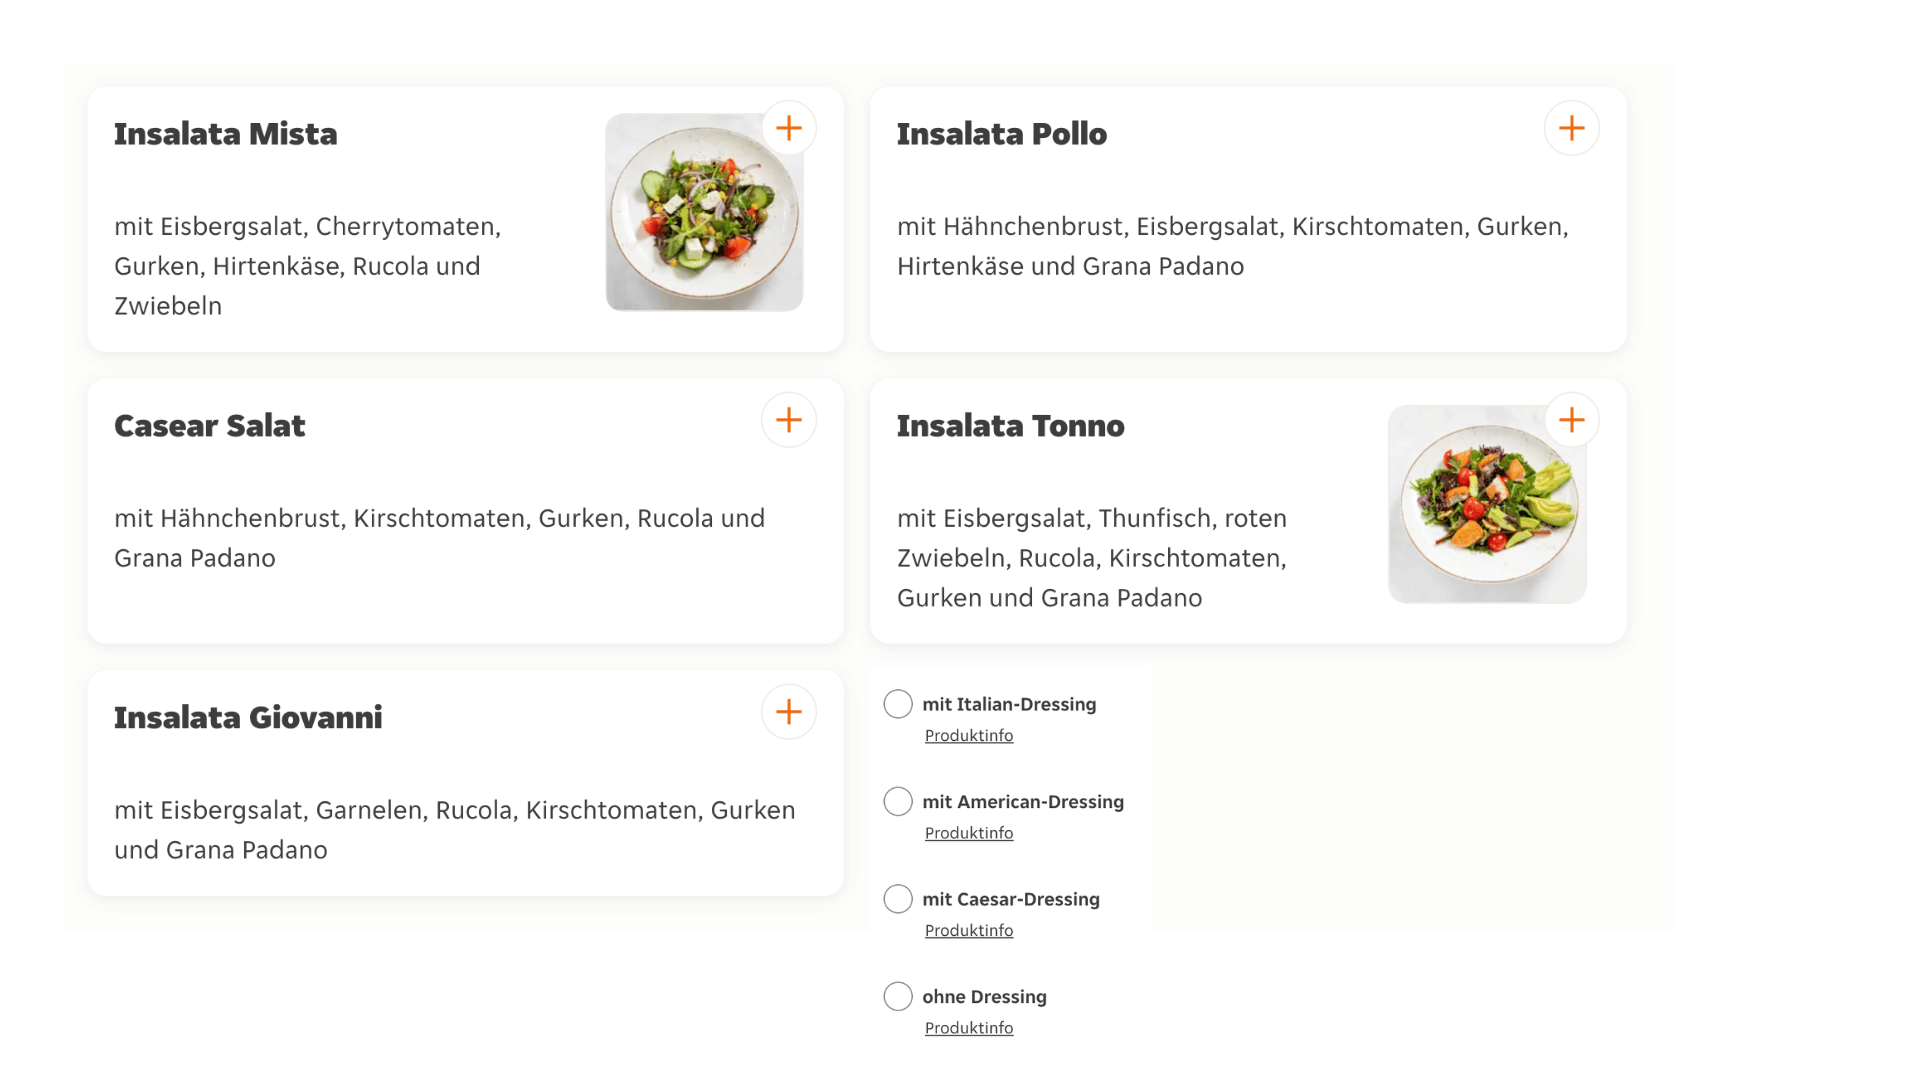Click the Insalata Tonno salad photo
Image resolution: width=1920 pixels, height=1080 pixels.
pos(1487,504)
